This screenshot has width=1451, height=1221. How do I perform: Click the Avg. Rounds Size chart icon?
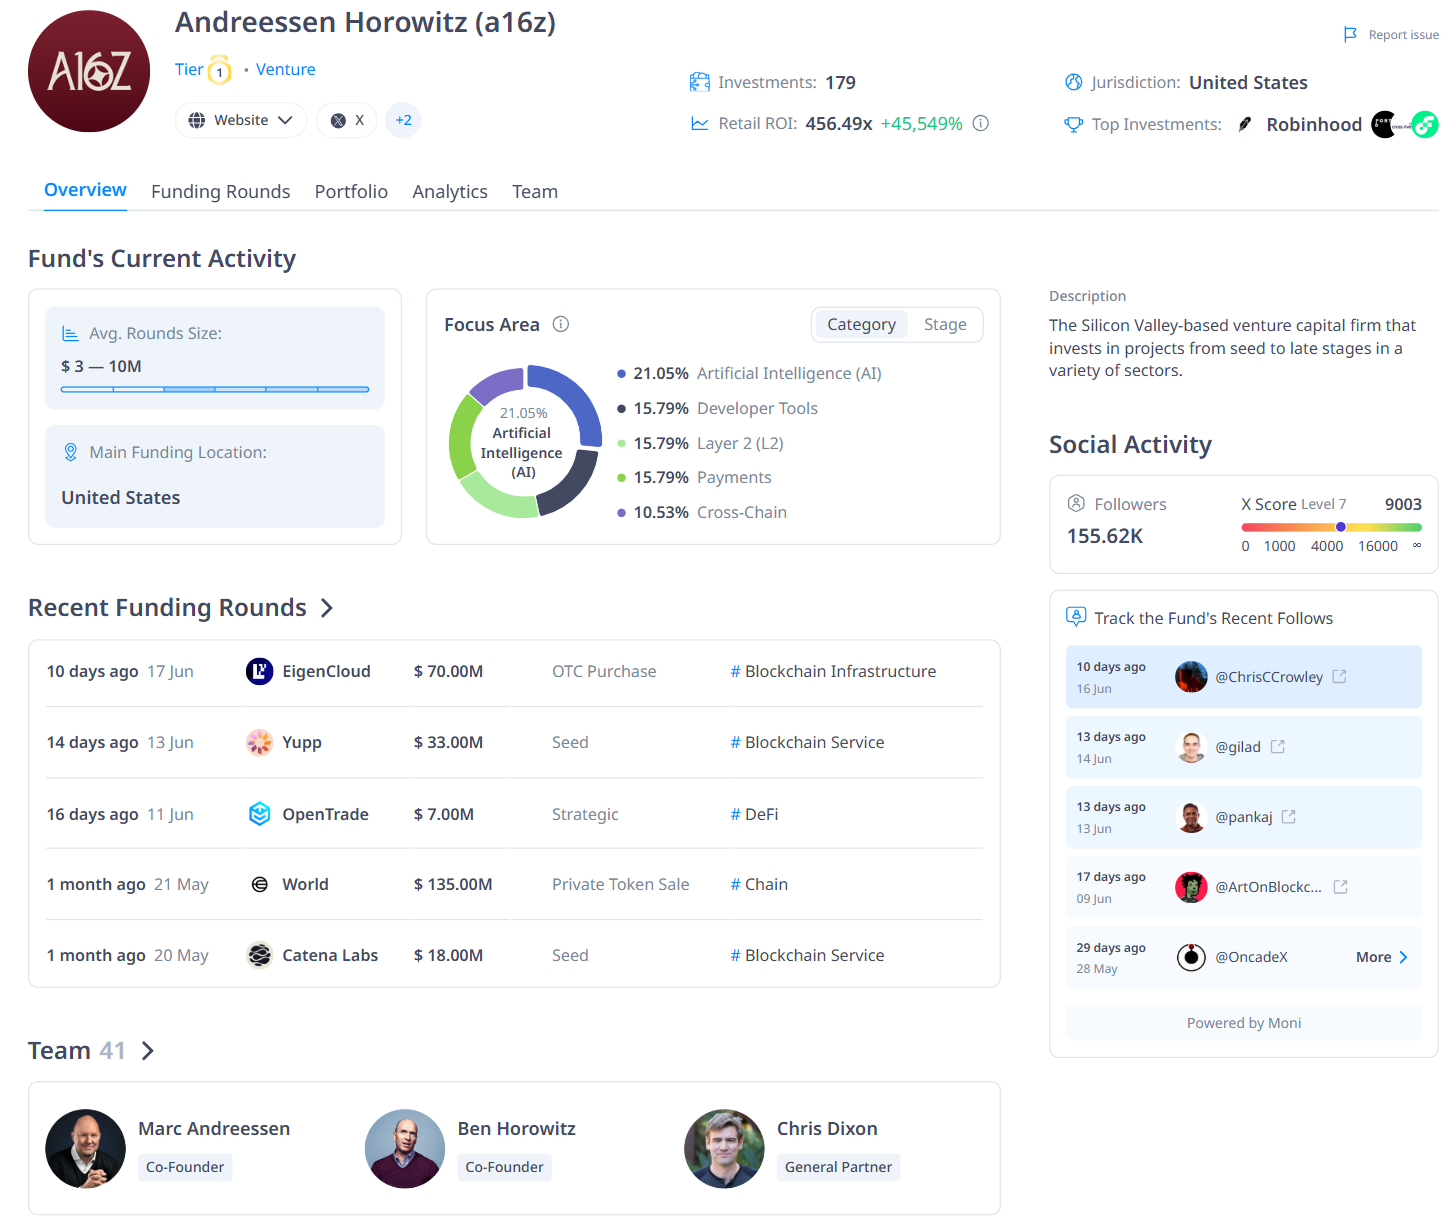tap(70, 333)
